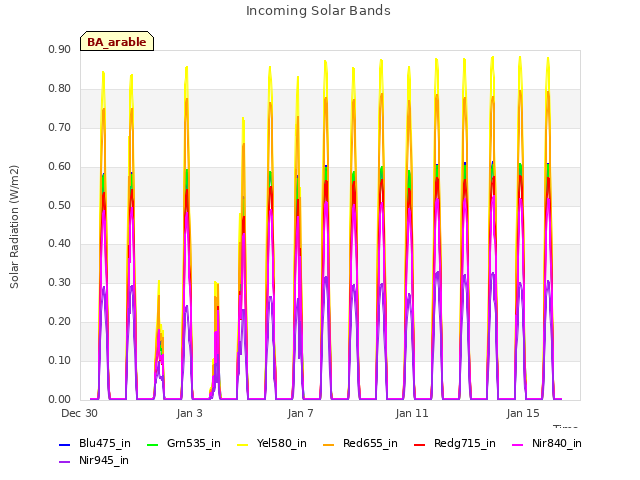Click the 0.00 y-axis tick label

(59, 399)
